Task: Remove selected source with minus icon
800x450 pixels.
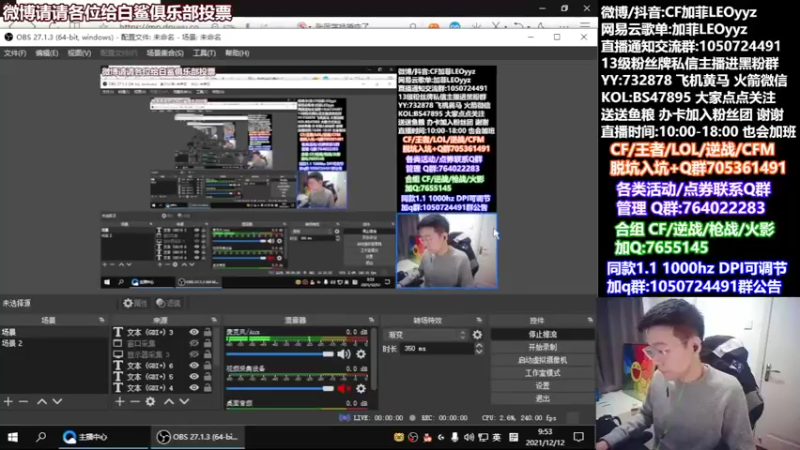Action: (135, 402)
